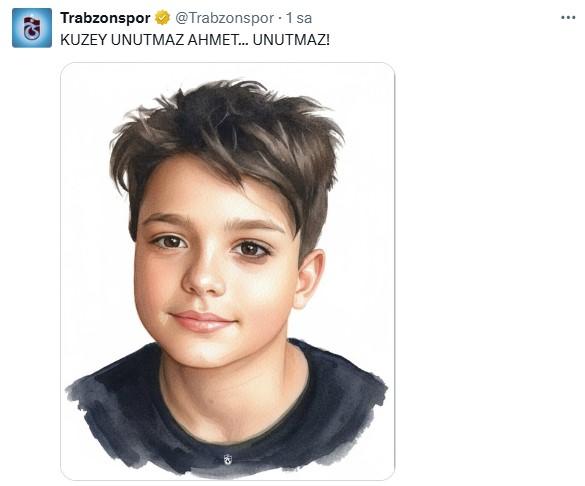This screenshot has height=486, width=585.
Task: Open the attached watercolor portrait image
Action: pyautogui.click(x=228, y=271)
